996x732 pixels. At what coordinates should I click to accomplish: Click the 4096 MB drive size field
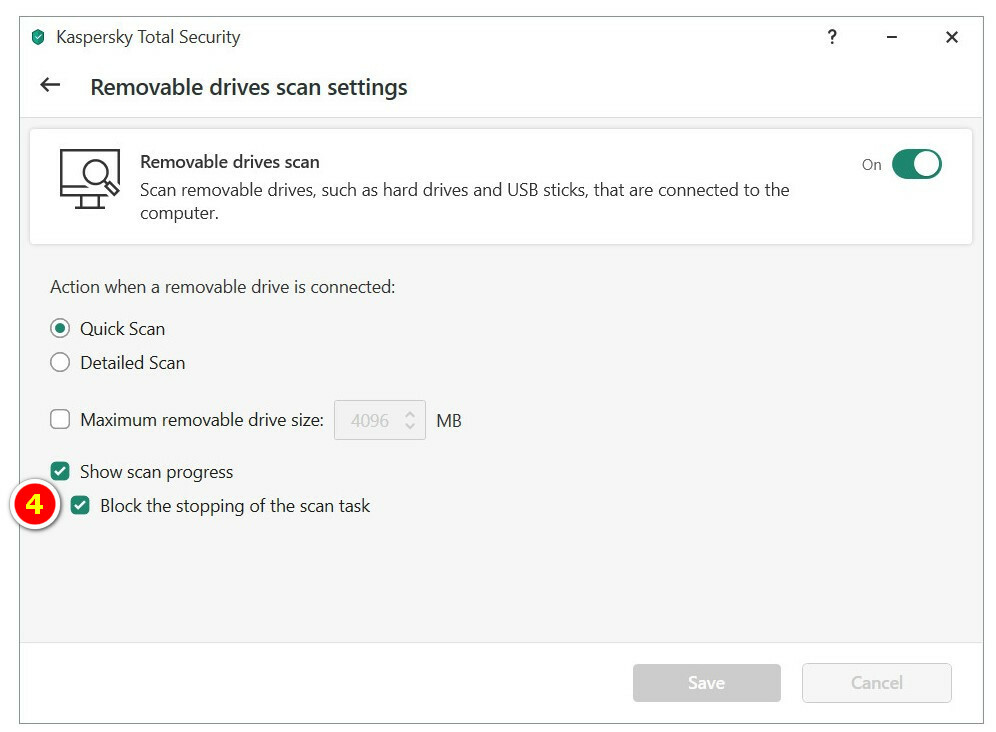point(369,421)
